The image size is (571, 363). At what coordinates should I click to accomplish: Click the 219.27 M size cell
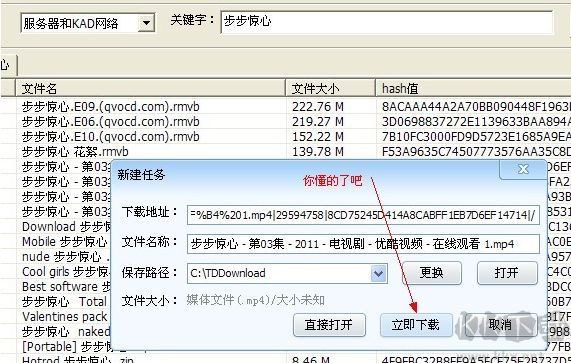[x=318, y=122]
